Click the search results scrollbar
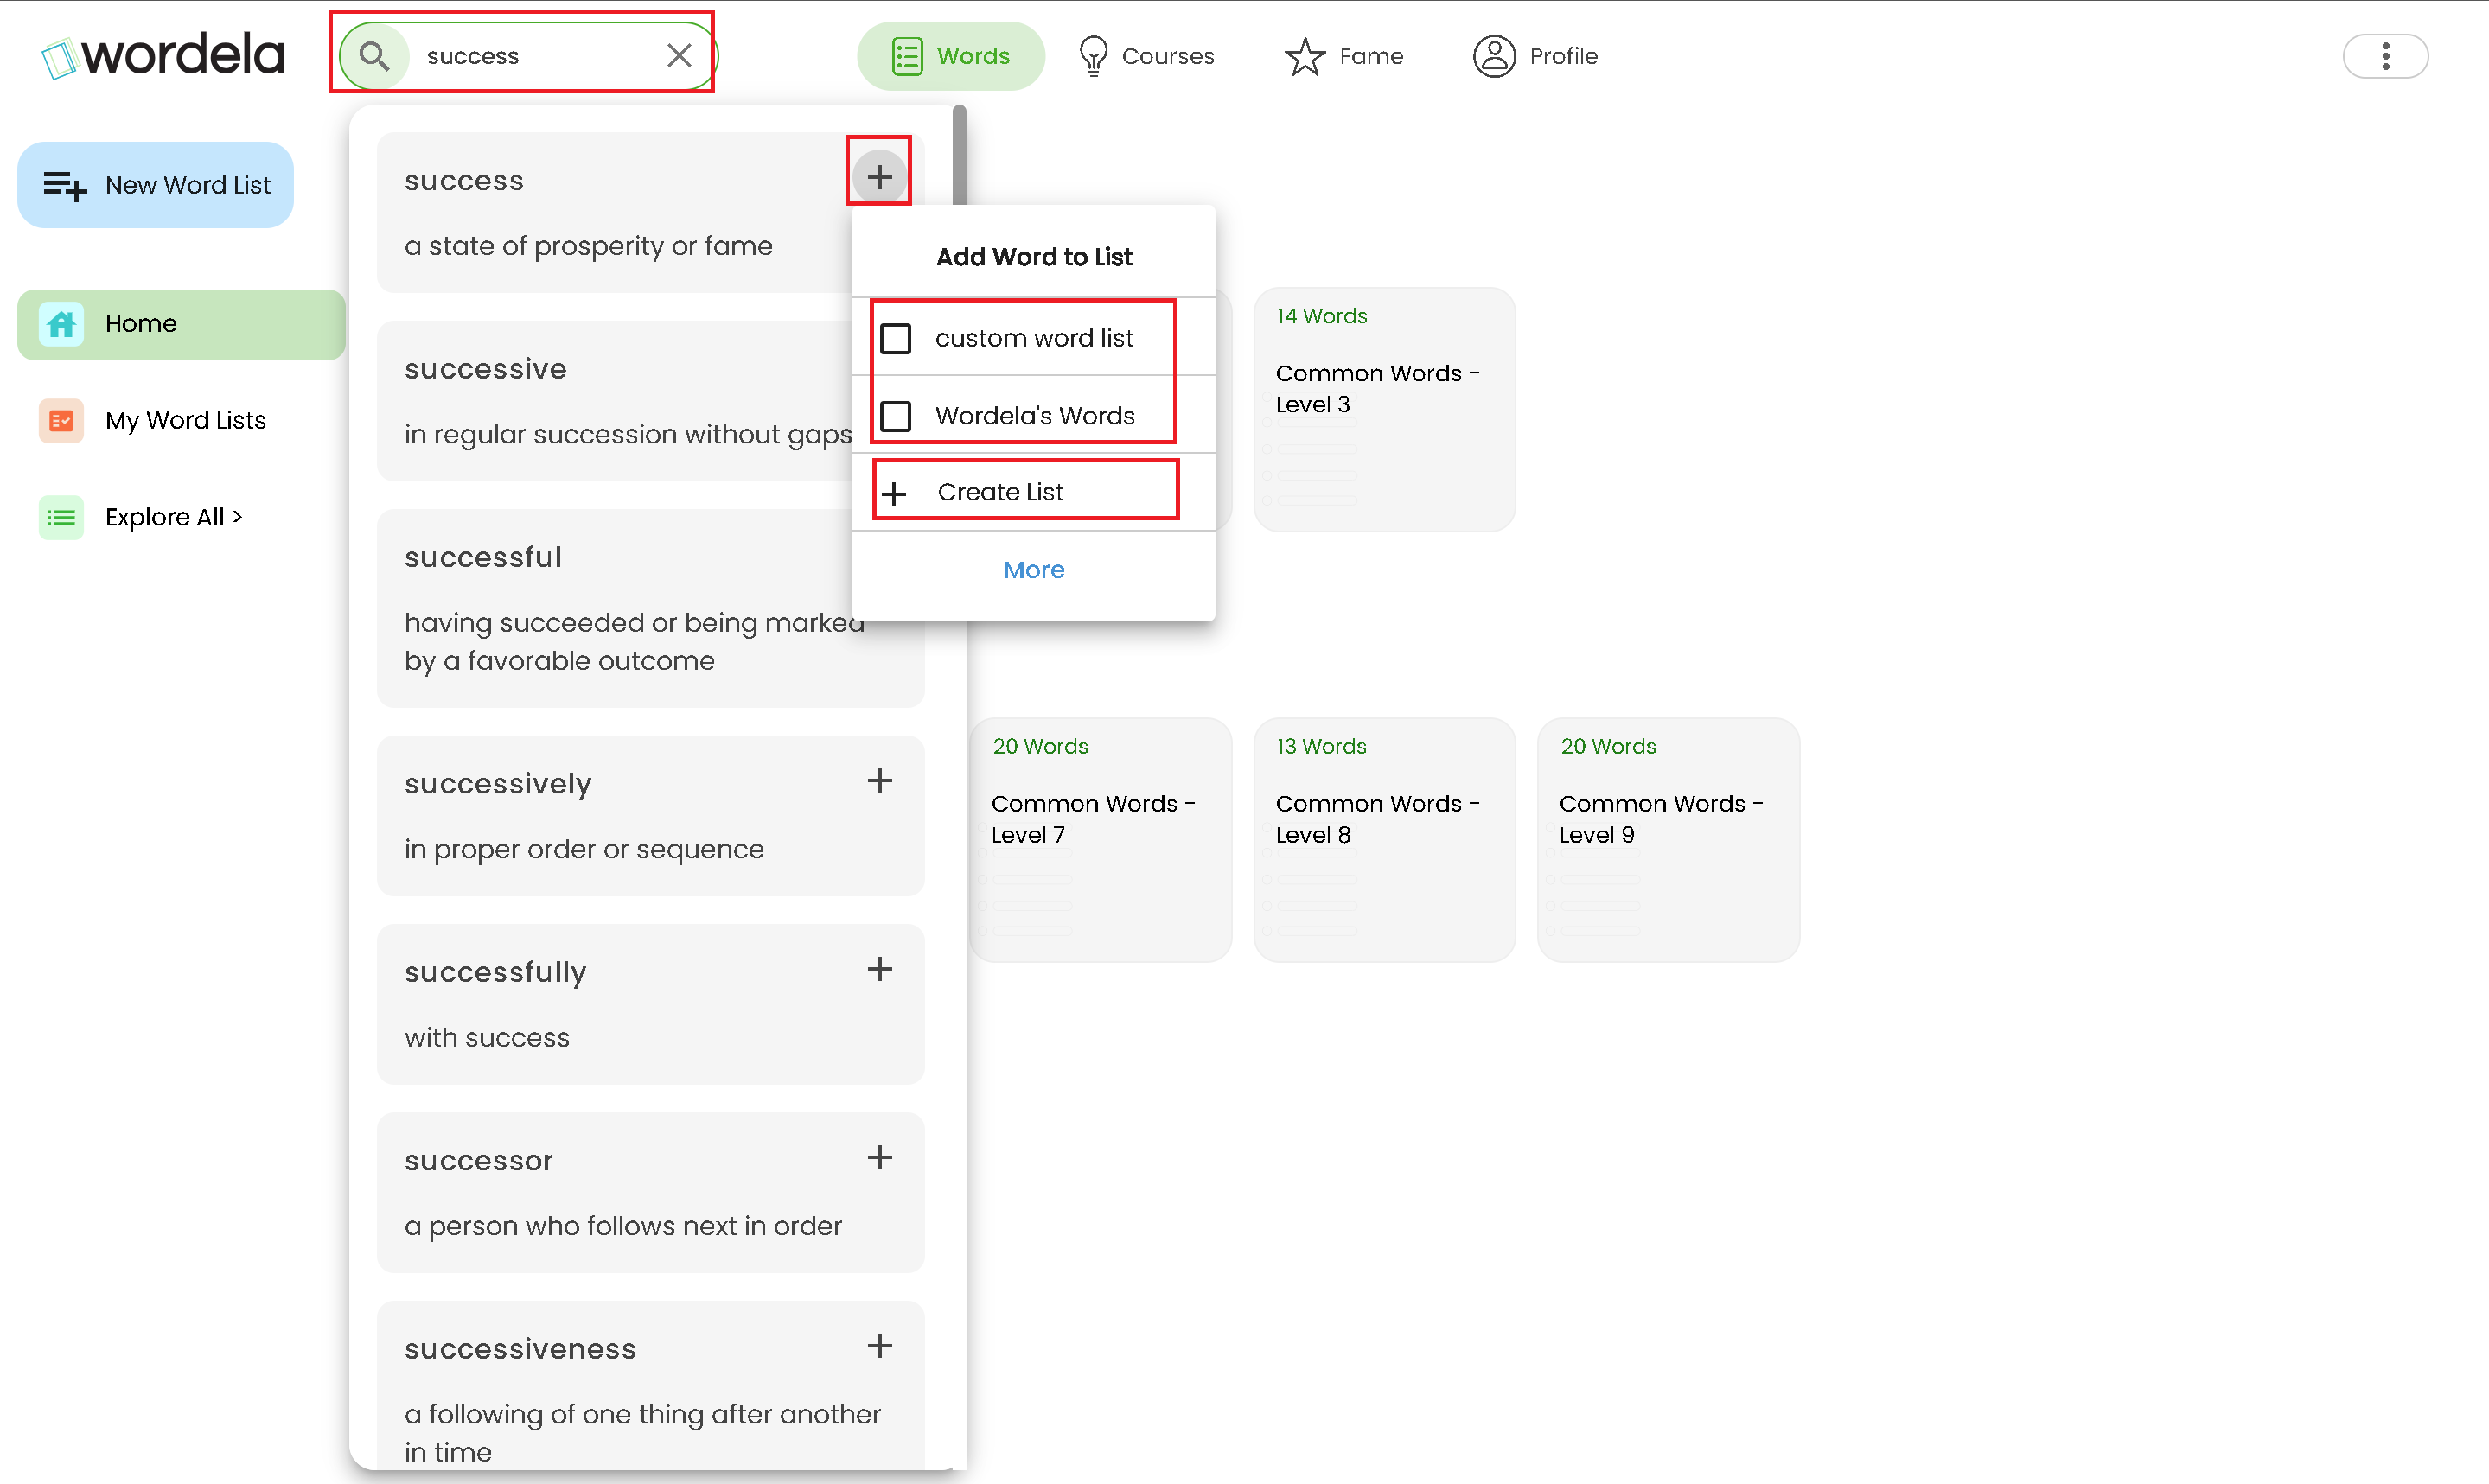Screen dimensions: 2489x1484 click(x=959, y=155)
